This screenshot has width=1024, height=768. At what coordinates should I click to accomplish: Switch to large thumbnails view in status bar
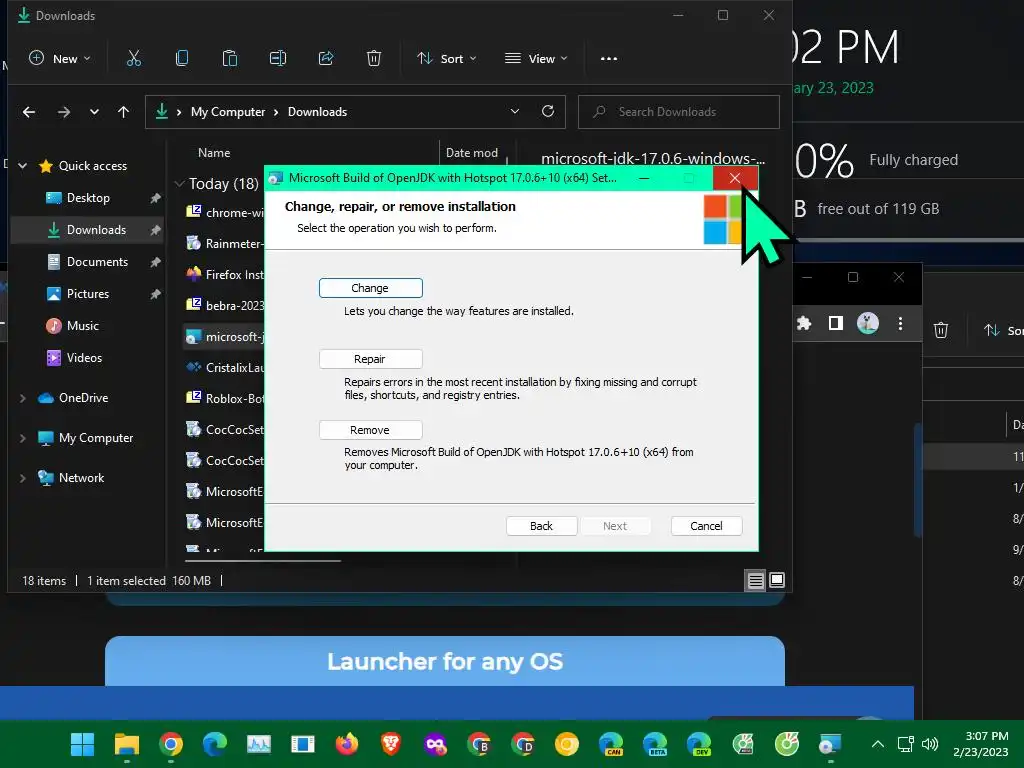(x=777, y=580)
